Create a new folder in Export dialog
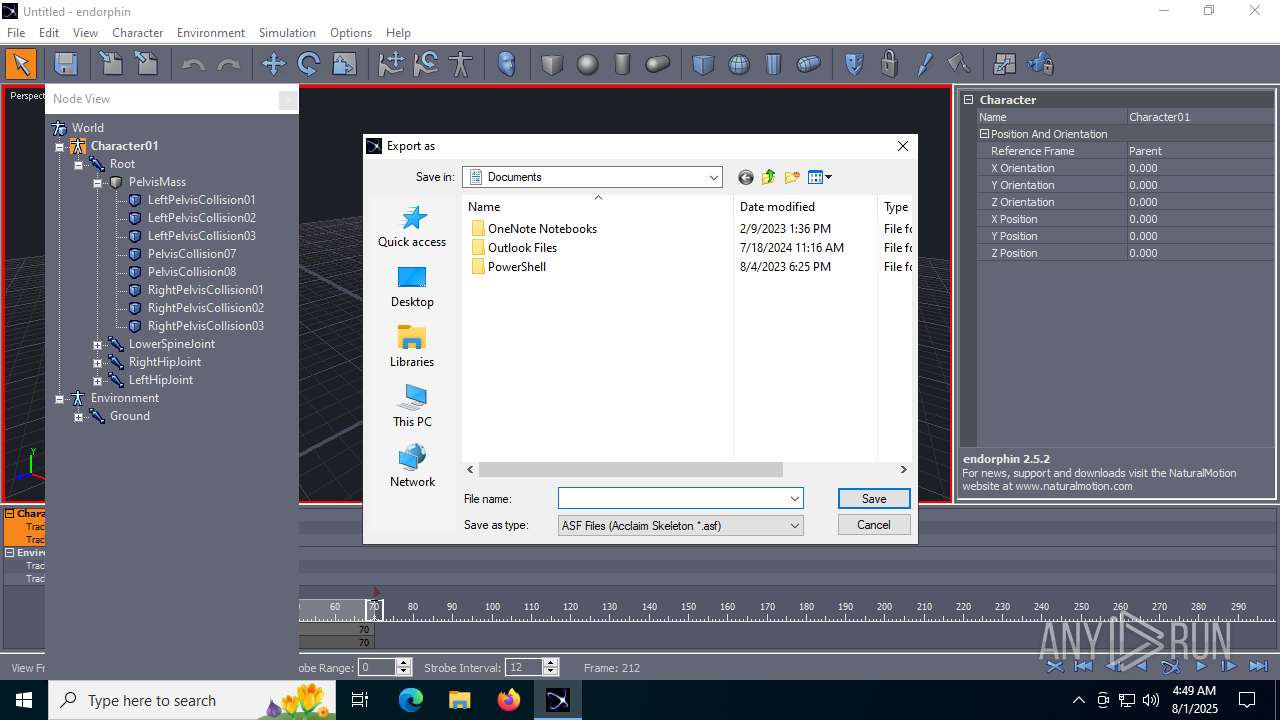1280x720 pixels. point(792,177)
